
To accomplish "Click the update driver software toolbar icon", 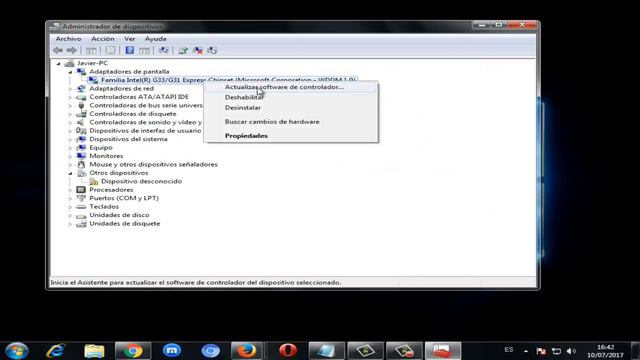I will (183, 51).
